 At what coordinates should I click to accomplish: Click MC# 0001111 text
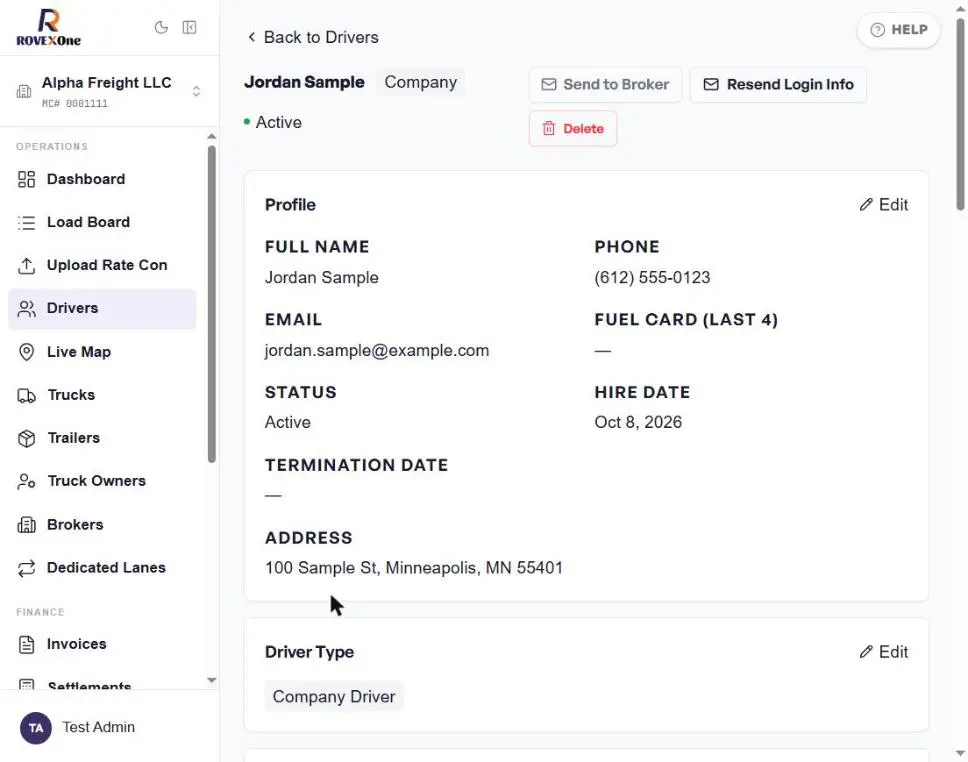[75, 104]
